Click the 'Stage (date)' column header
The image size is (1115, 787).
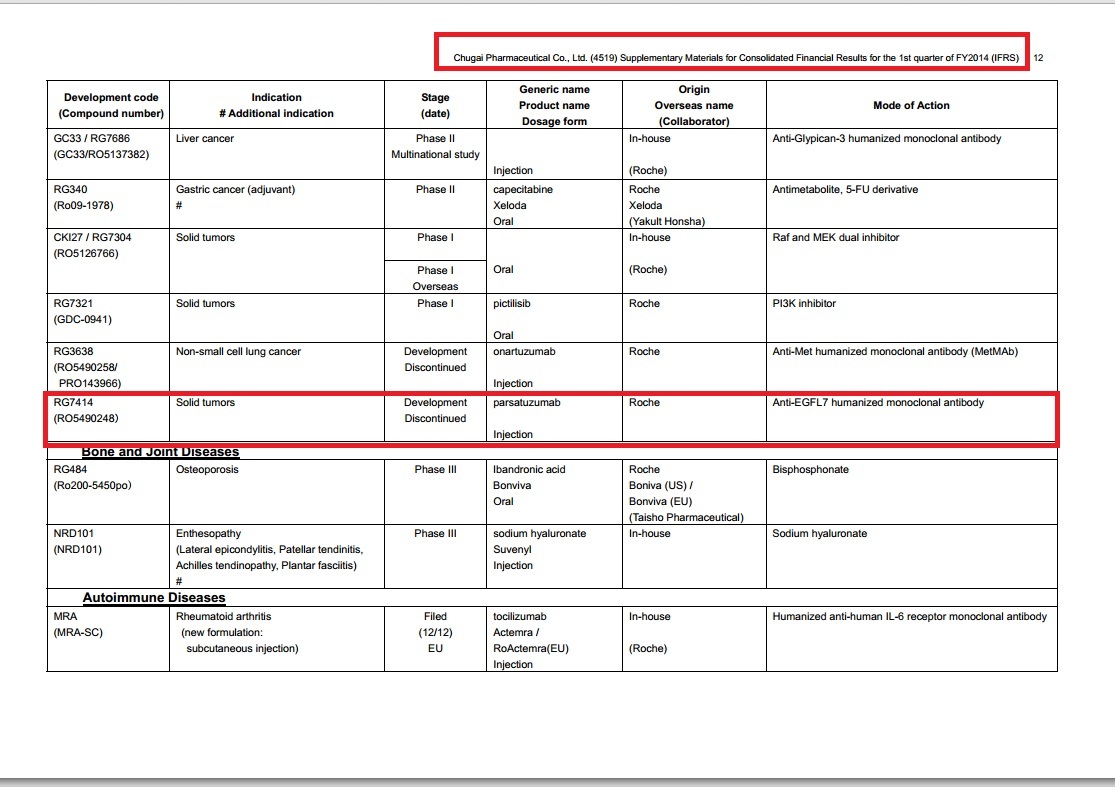click(435, 105)
